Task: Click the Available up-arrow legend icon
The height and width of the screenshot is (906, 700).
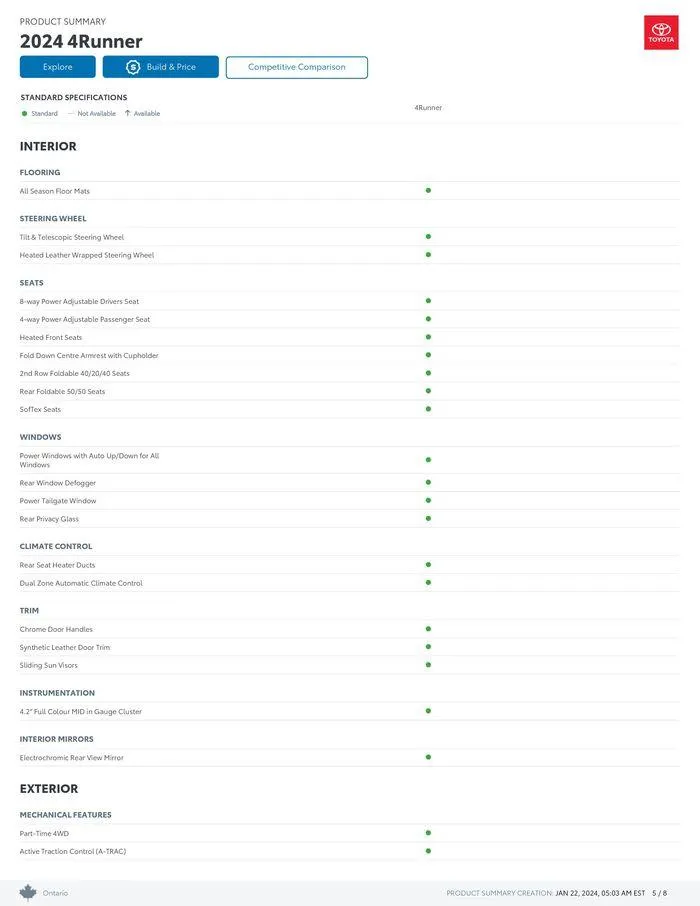Action: tap(127, 113)
